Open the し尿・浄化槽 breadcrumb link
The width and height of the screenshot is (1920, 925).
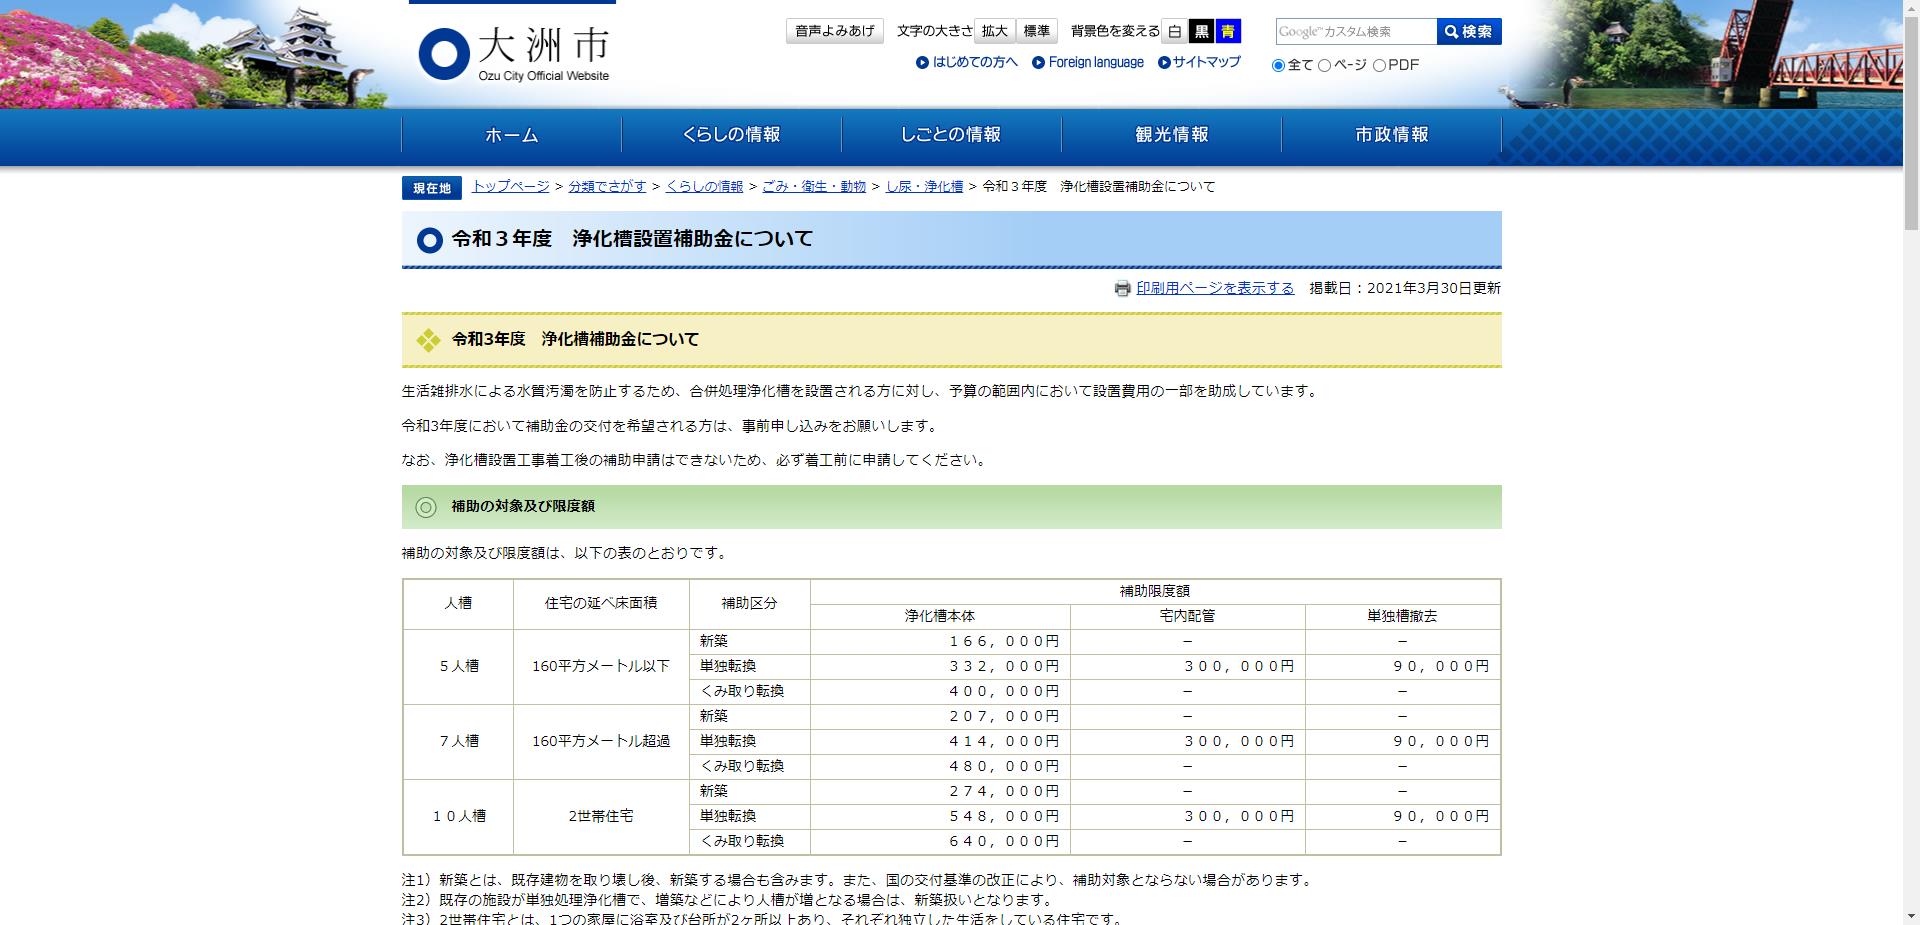[x=924, y=187]
